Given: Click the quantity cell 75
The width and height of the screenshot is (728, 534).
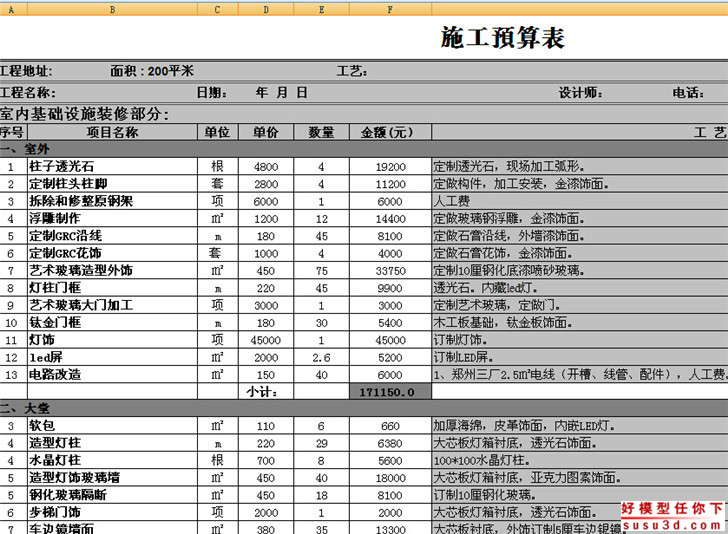Looking at the screenshot, I should [321, 271].
